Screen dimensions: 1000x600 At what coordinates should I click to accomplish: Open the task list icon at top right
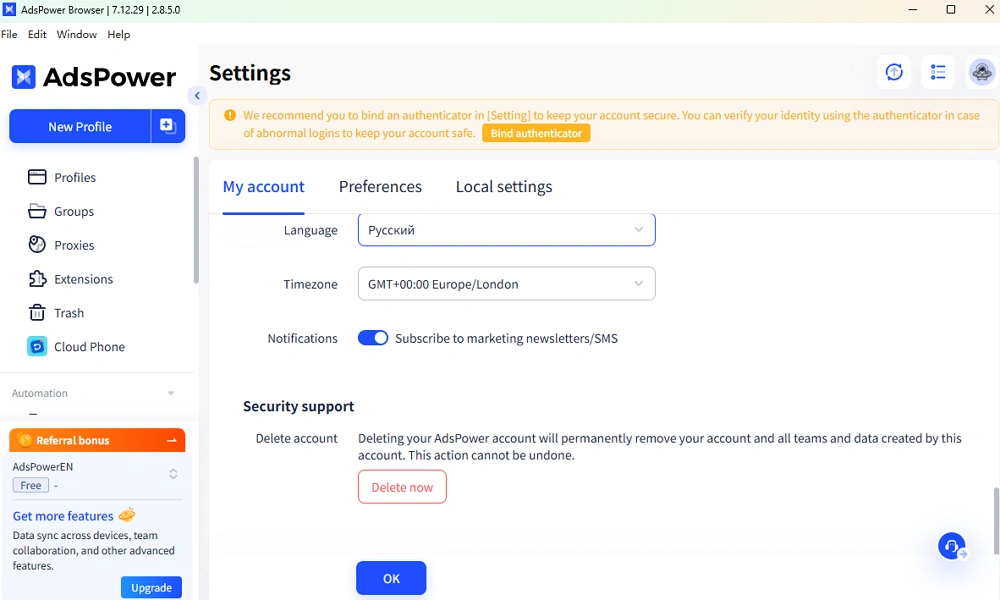(938, 72)
